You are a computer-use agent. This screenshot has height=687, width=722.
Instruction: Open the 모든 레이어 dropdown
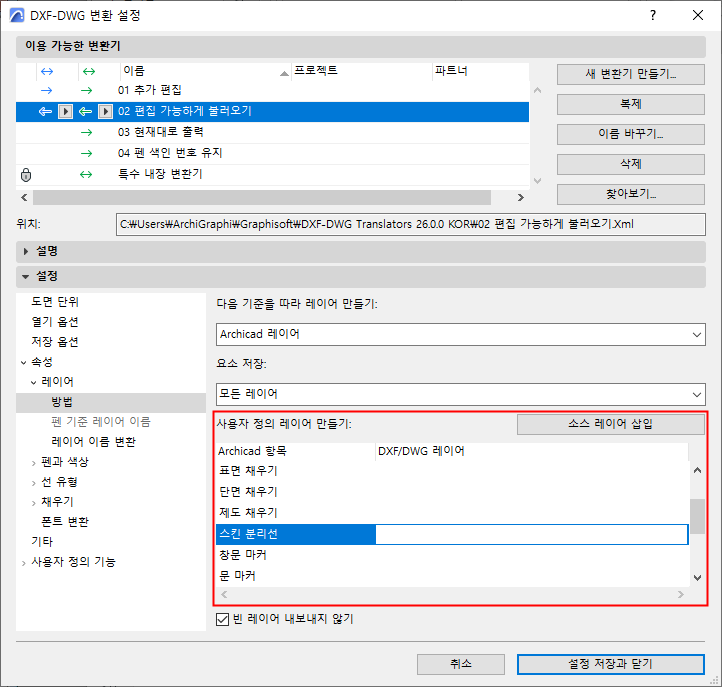[460, 394]
